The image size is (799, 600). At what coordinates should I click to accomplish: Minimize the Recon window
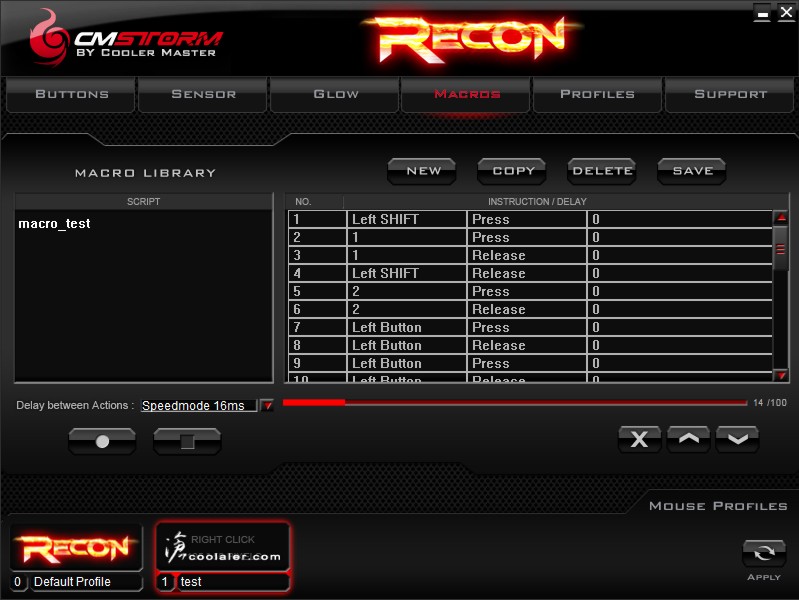[763, 12]
